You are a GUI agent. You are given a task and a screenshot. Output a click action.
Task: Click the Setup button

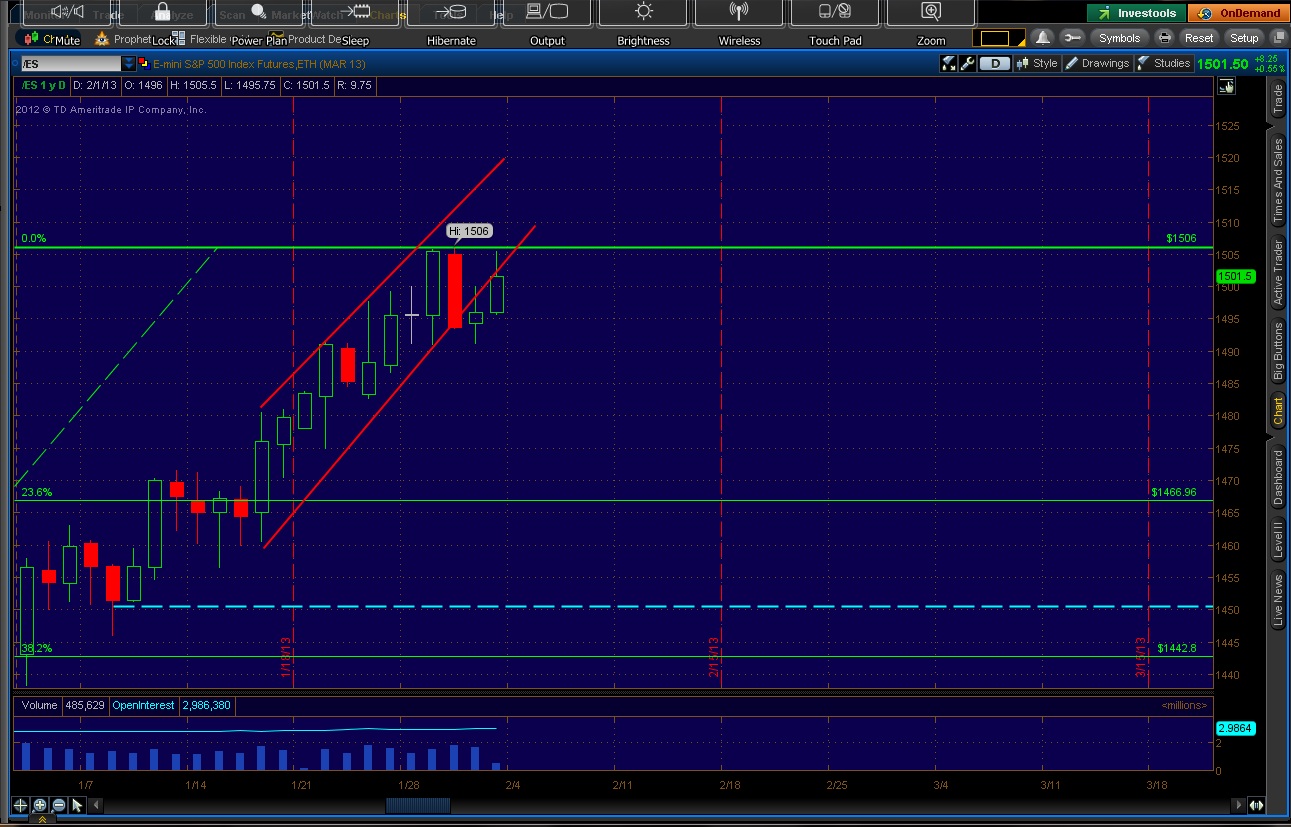tap(1244, 38)
